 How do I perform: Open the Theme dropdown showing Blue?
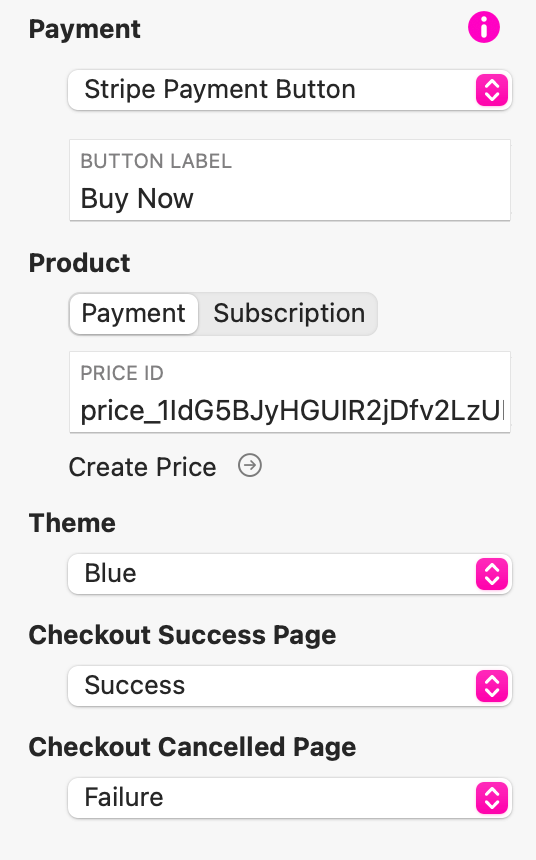[x=290, y=574]
